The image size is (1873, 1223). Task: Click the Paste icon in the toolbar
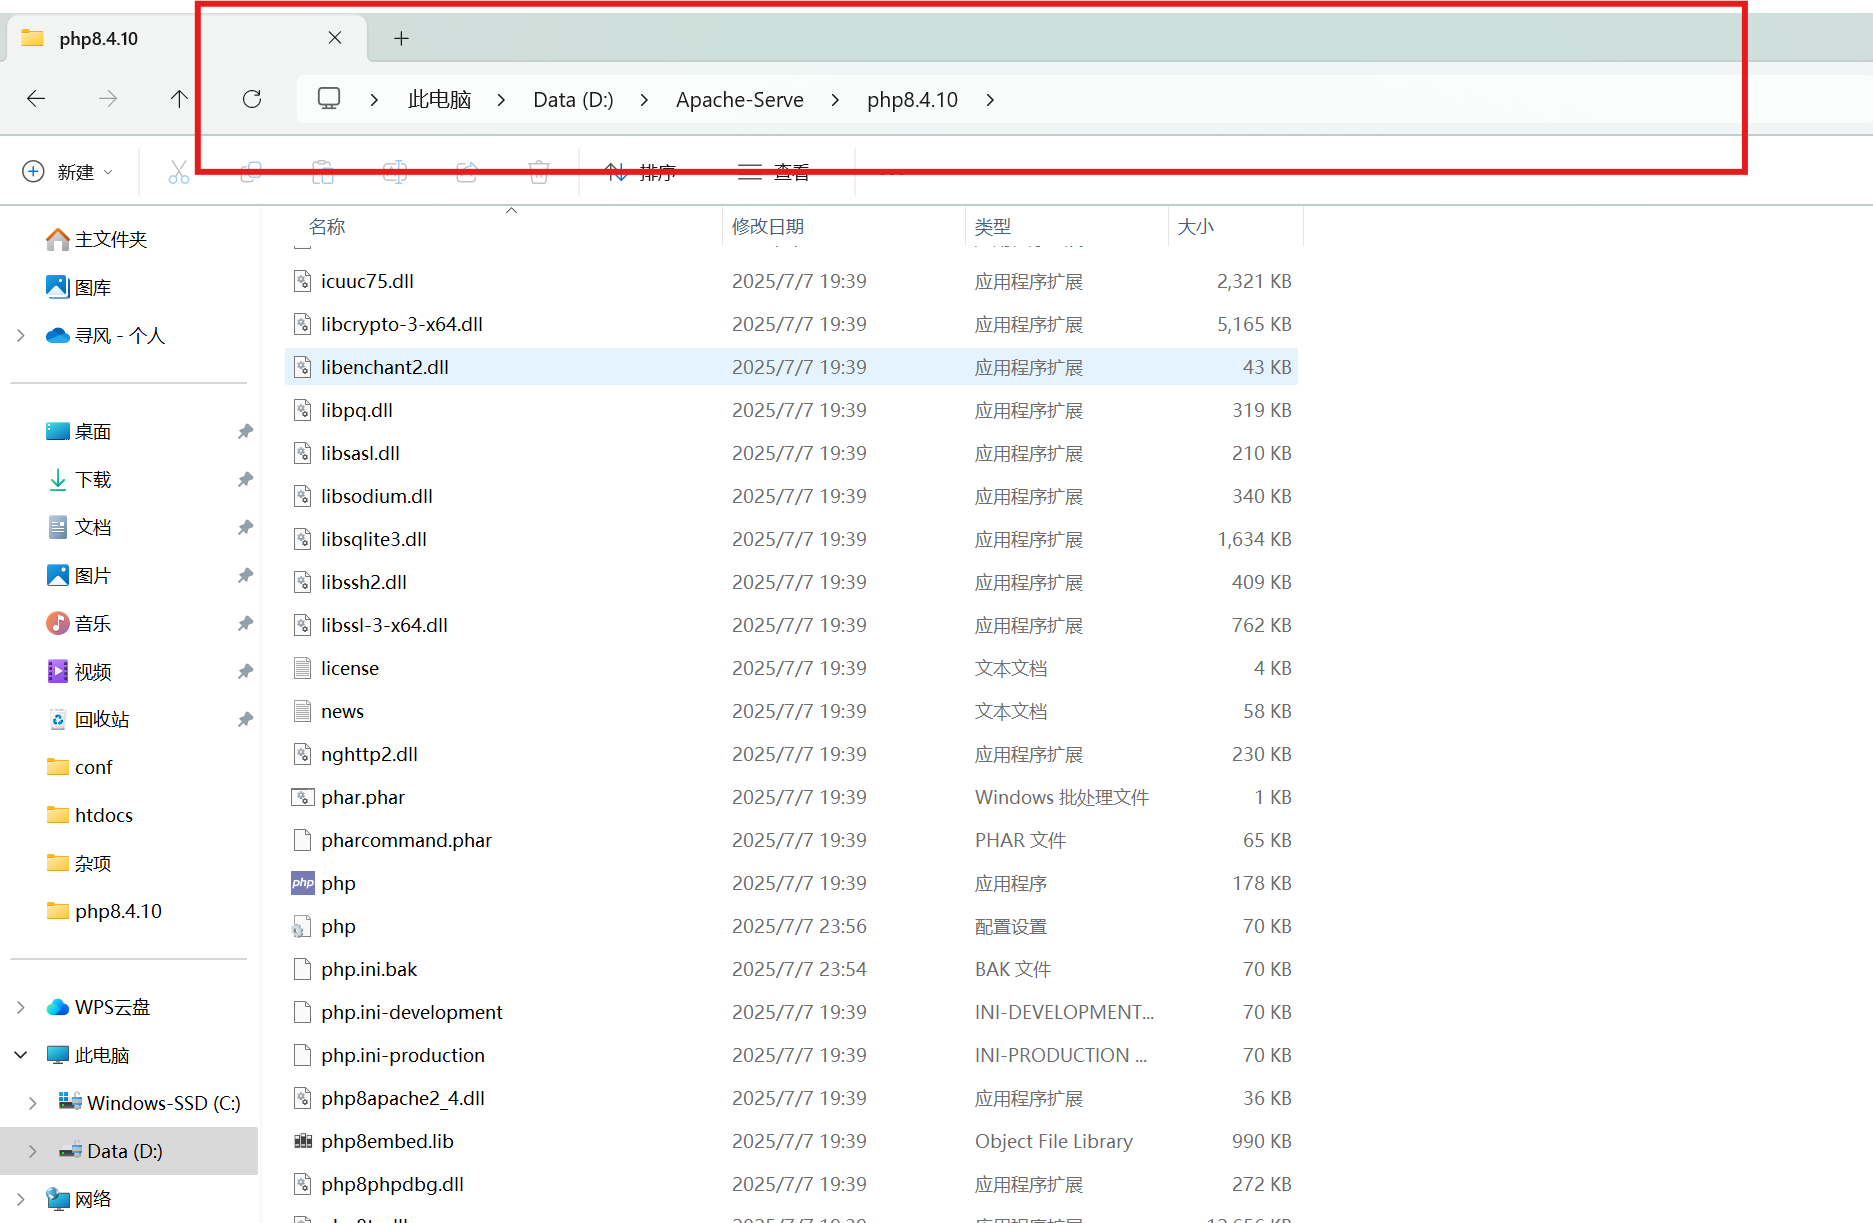(322, 171)
